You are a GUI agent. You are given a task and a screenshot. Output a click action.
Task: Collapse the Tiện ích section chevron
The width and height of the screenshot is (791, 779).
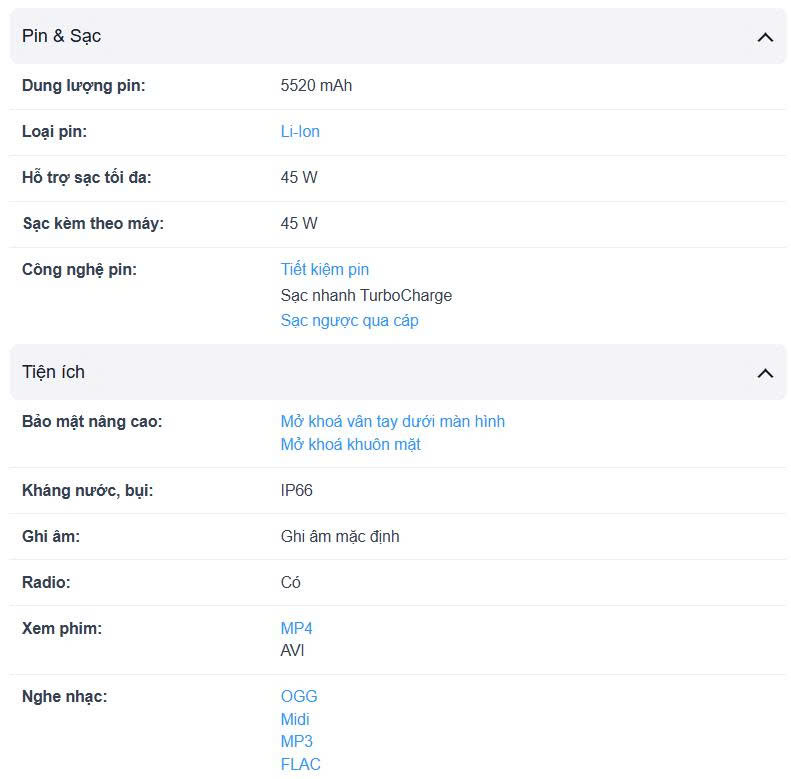click(765, 373)
